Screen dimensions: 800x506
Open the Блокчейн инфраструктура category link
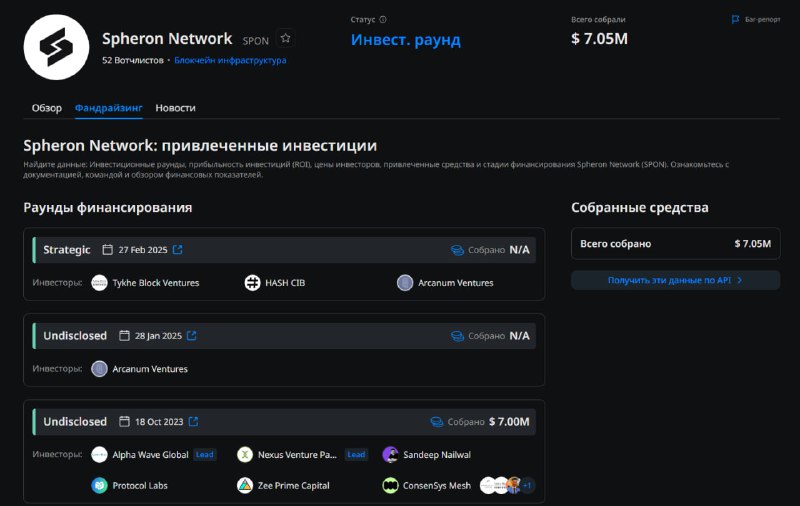click(230, 60)
